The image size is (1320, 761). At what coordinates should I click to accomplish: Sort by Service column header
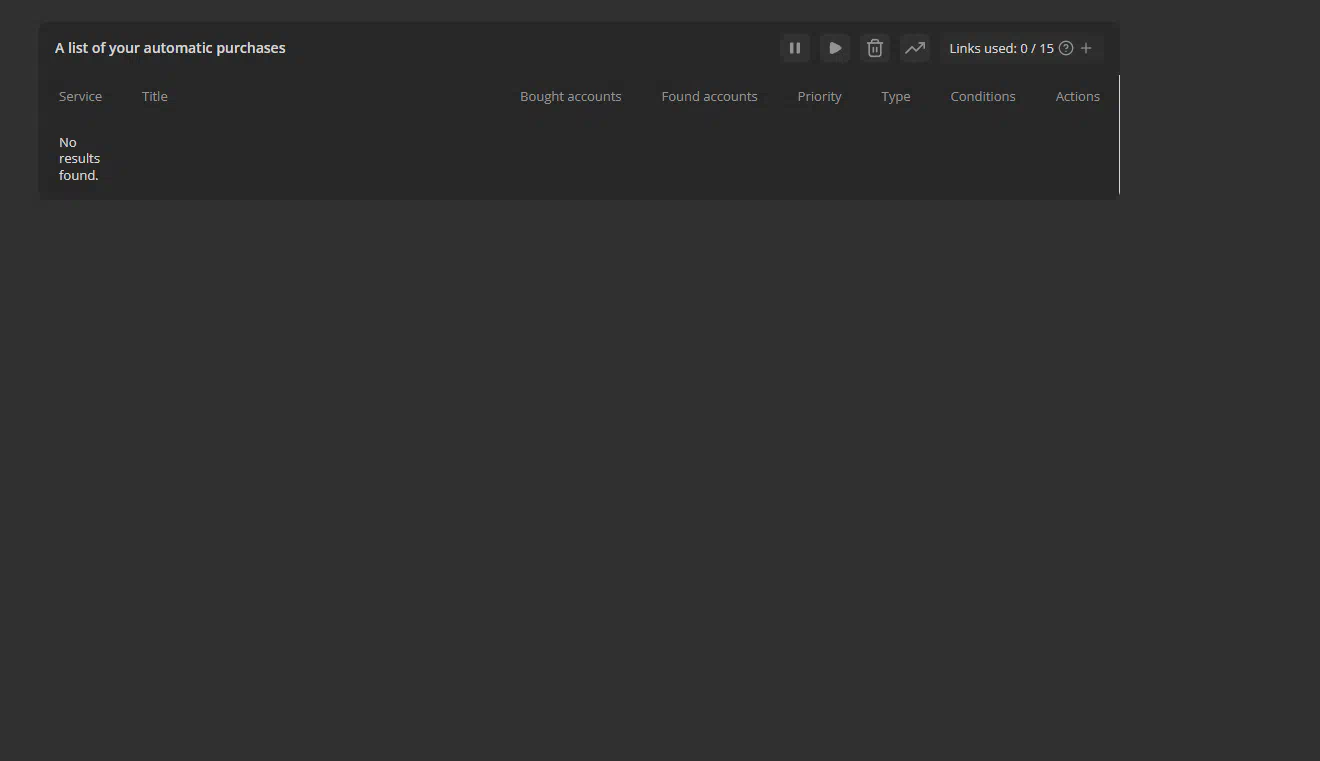(80, 97)
